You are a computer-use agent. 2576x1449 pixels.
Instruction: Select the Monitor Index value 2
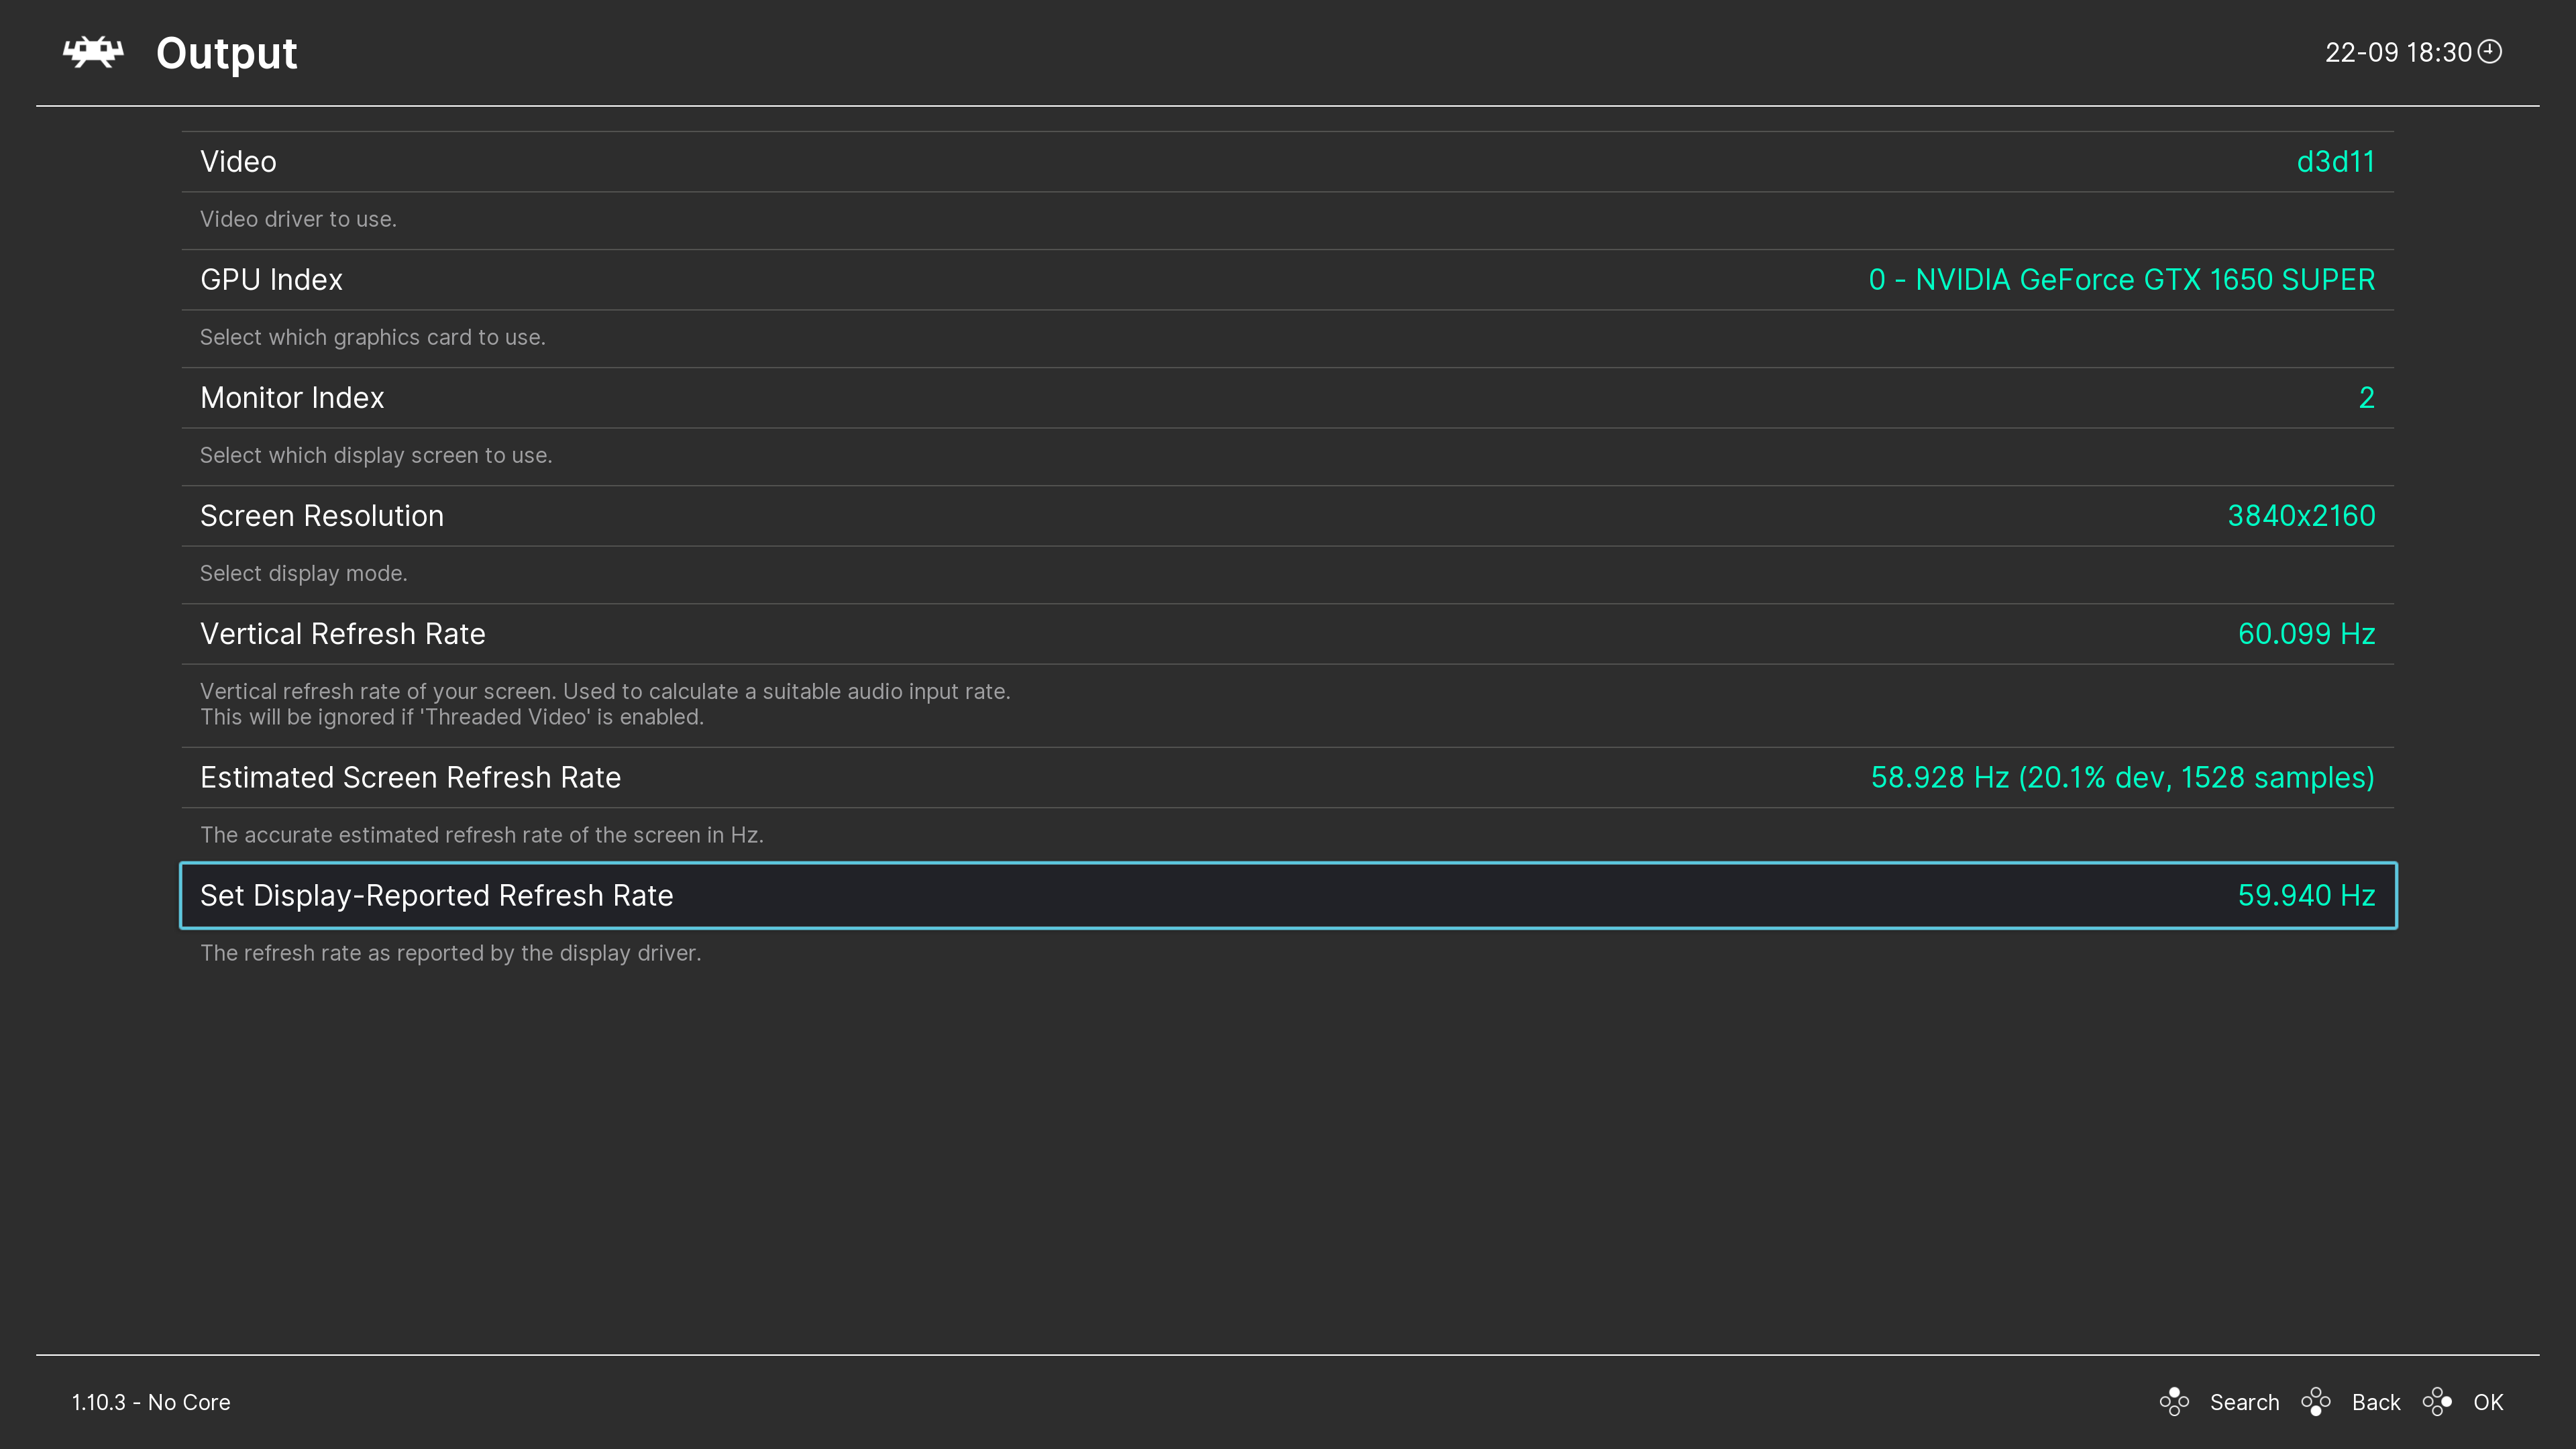[x=2367, y=397]
